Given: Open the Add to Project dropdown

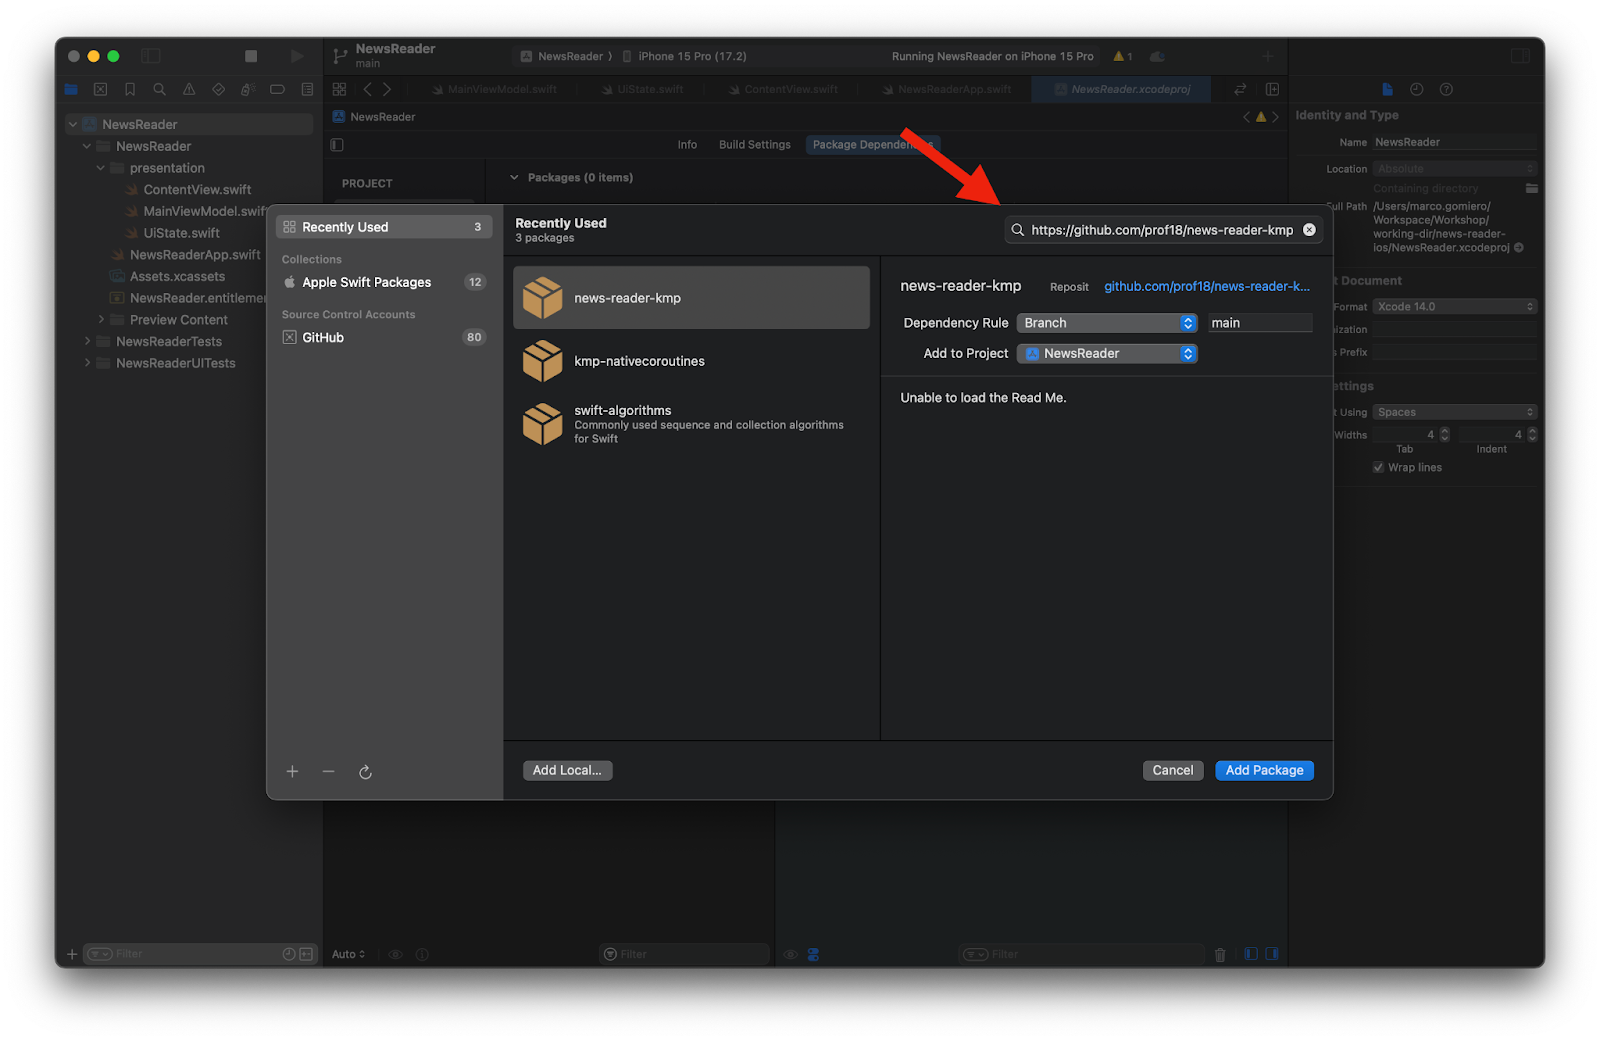Looking at the screenshot, I should pos(1107,354).
